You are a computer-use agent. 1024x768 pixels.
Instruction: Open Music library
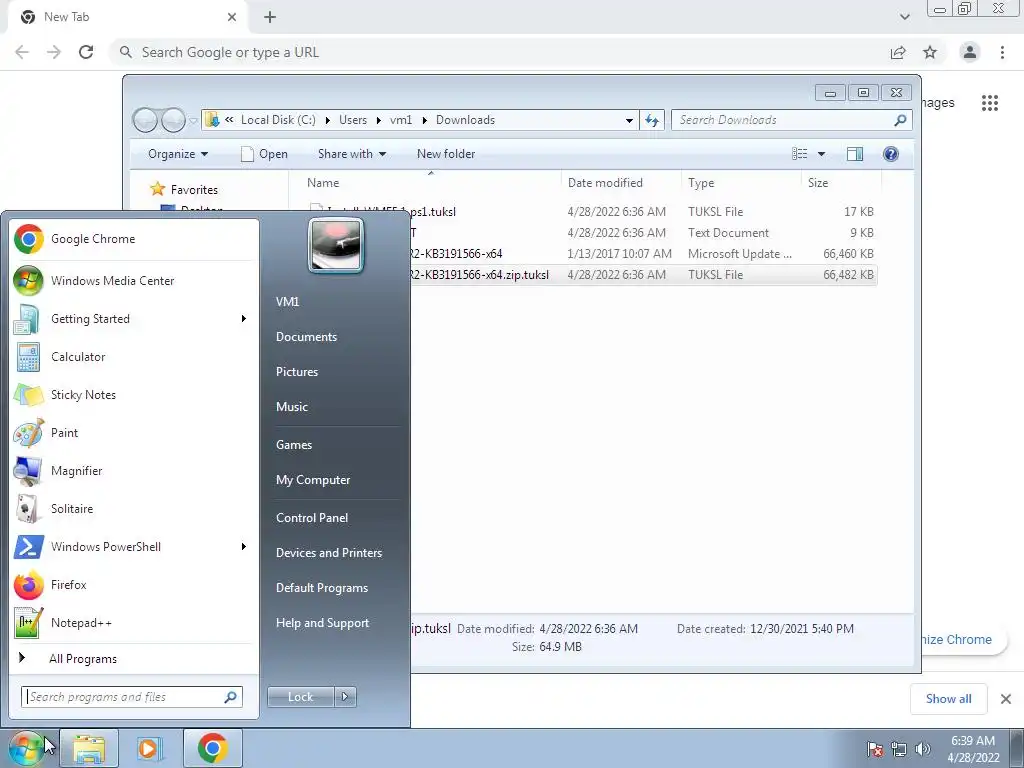292,407
